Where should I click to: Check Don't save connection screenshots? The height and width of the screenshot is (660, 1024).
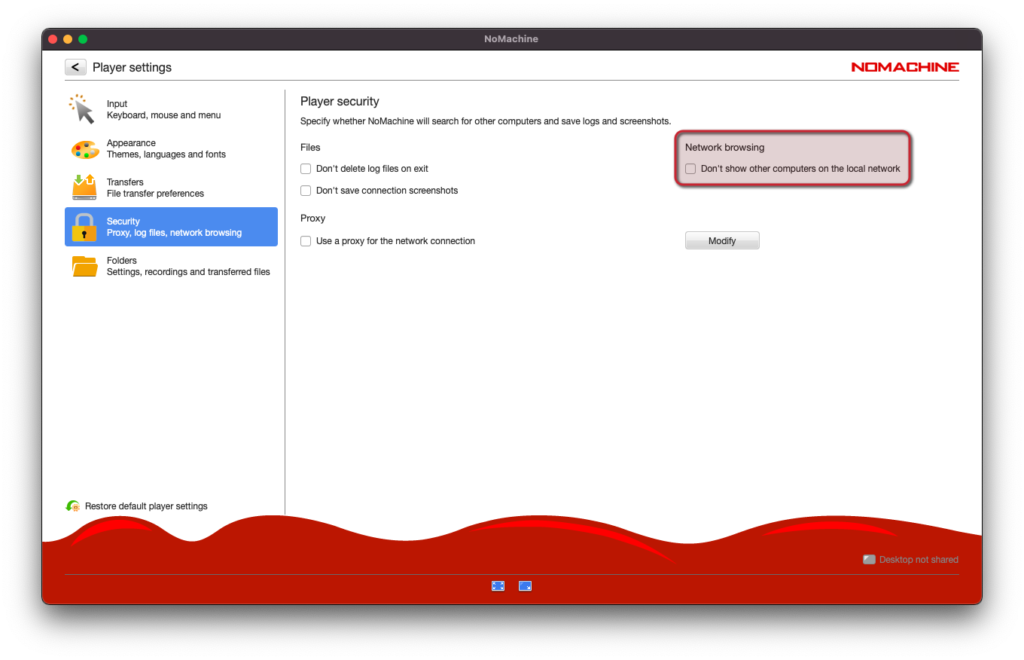point(306,191)
